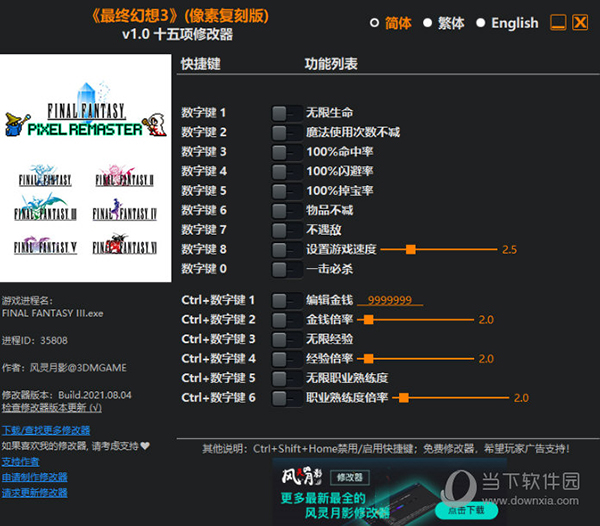Enable 魔法使用次数不减 switch
This screenshot has height=526, width=600.
pyautogui.click(x=287, y=133)
